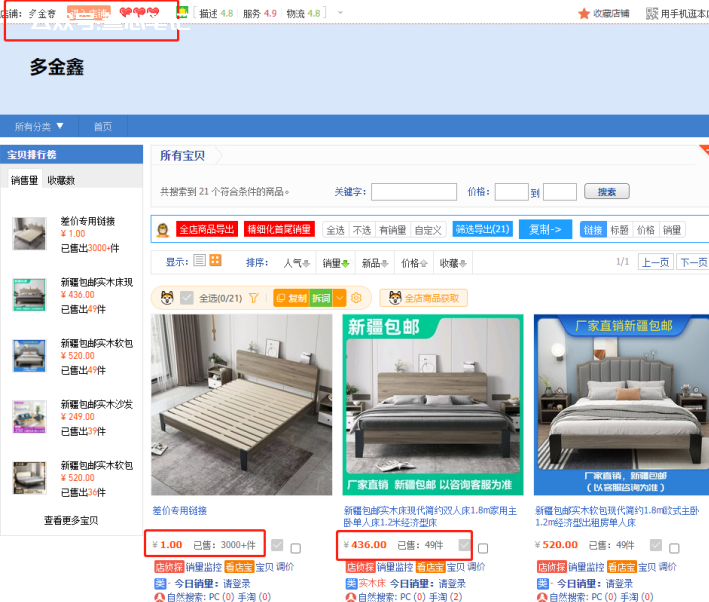
Task: Click the blue 复制-> button
Action: (545, 229)
